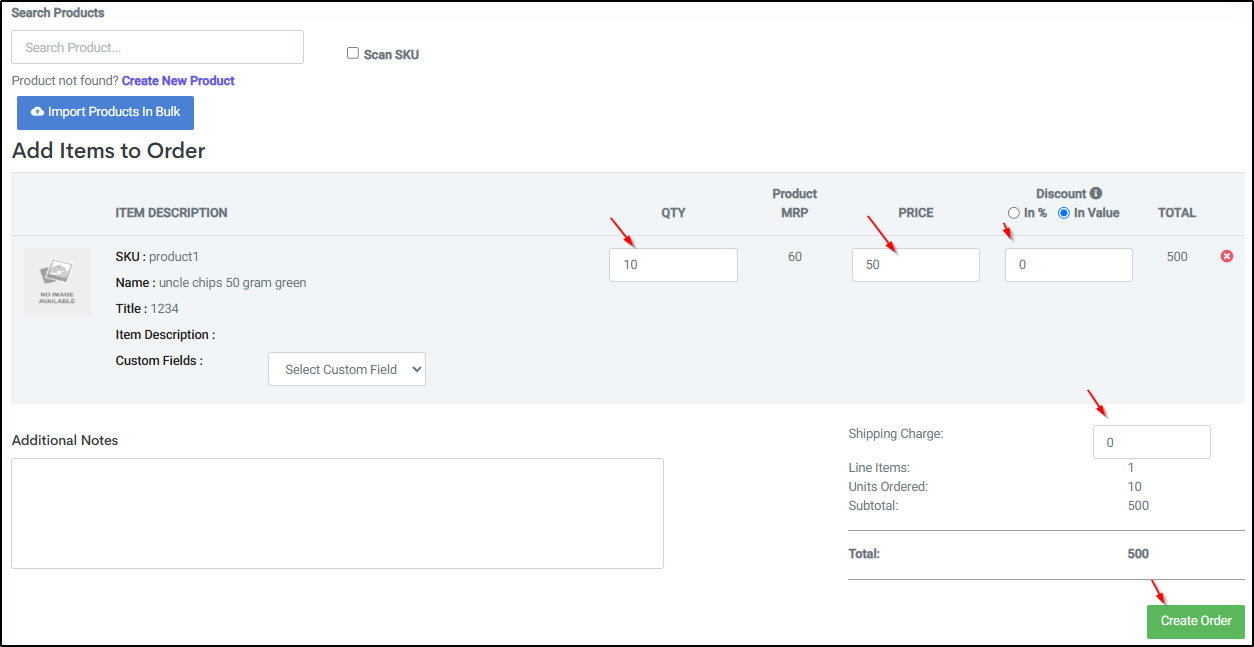This screenshot has height=647, width=1254.
Task: Click the QTY input field showing 10
Action: point(673,265)
